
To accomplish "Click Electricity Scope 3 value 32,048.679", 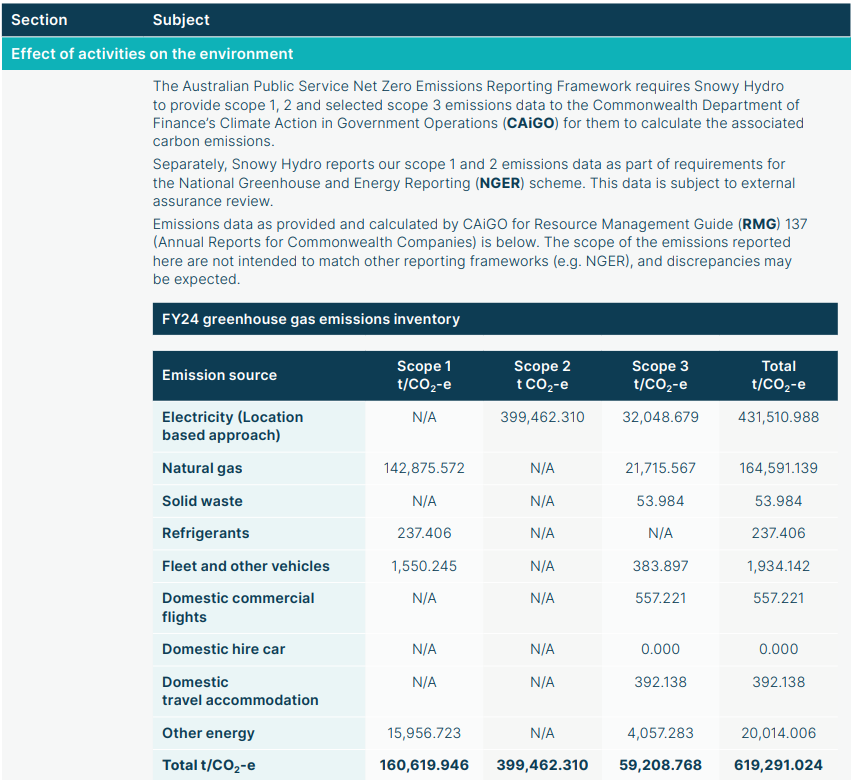I will click(x=661, y=417).
